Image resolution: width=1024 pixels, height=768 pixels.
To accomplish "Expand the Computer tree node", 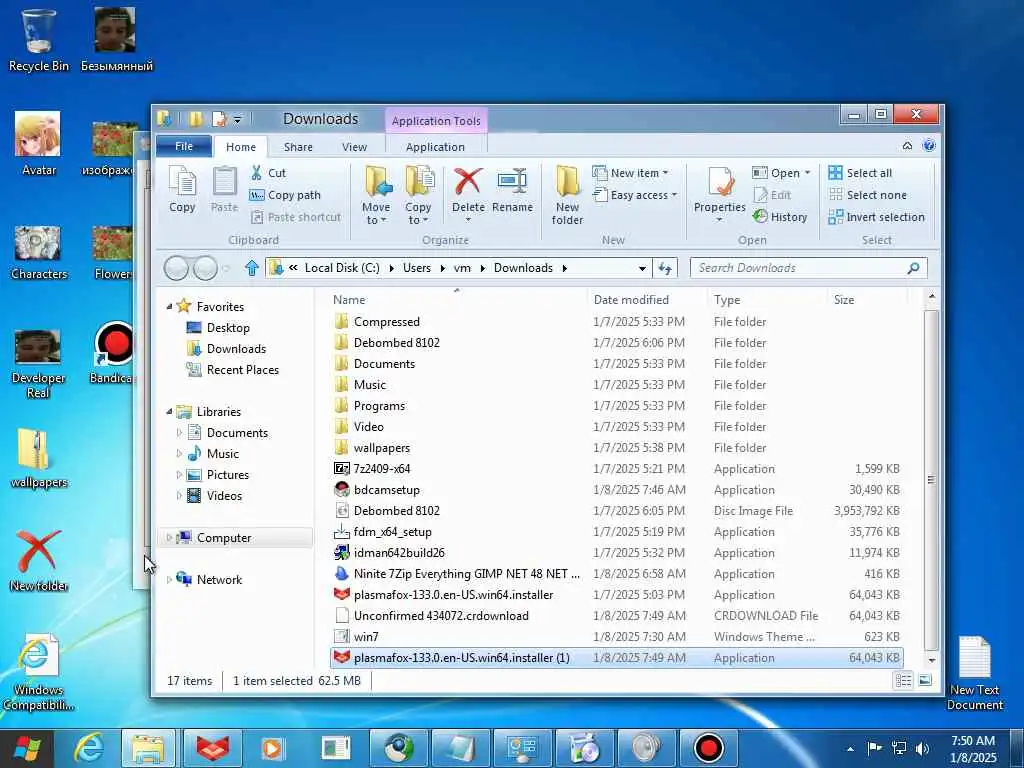I will click(x=169, y=537).
